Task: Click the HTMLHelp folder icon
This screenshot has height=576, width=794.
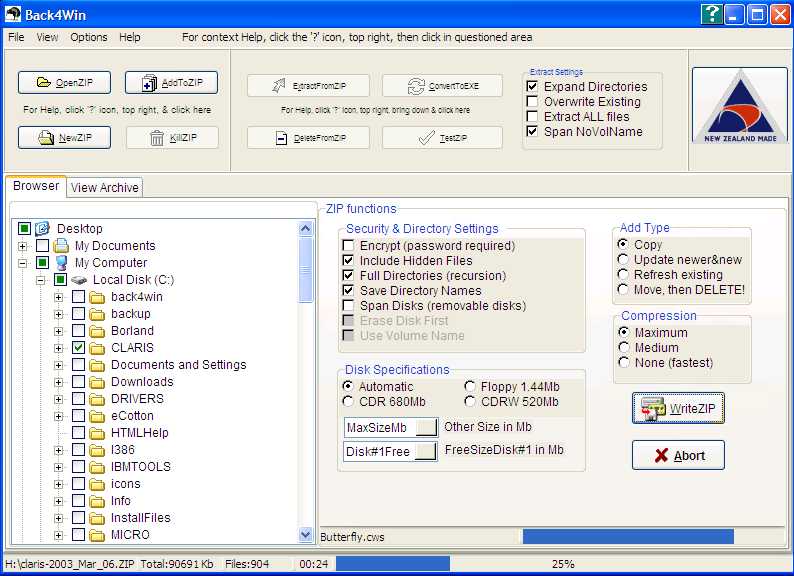Action: pos(97,433)
